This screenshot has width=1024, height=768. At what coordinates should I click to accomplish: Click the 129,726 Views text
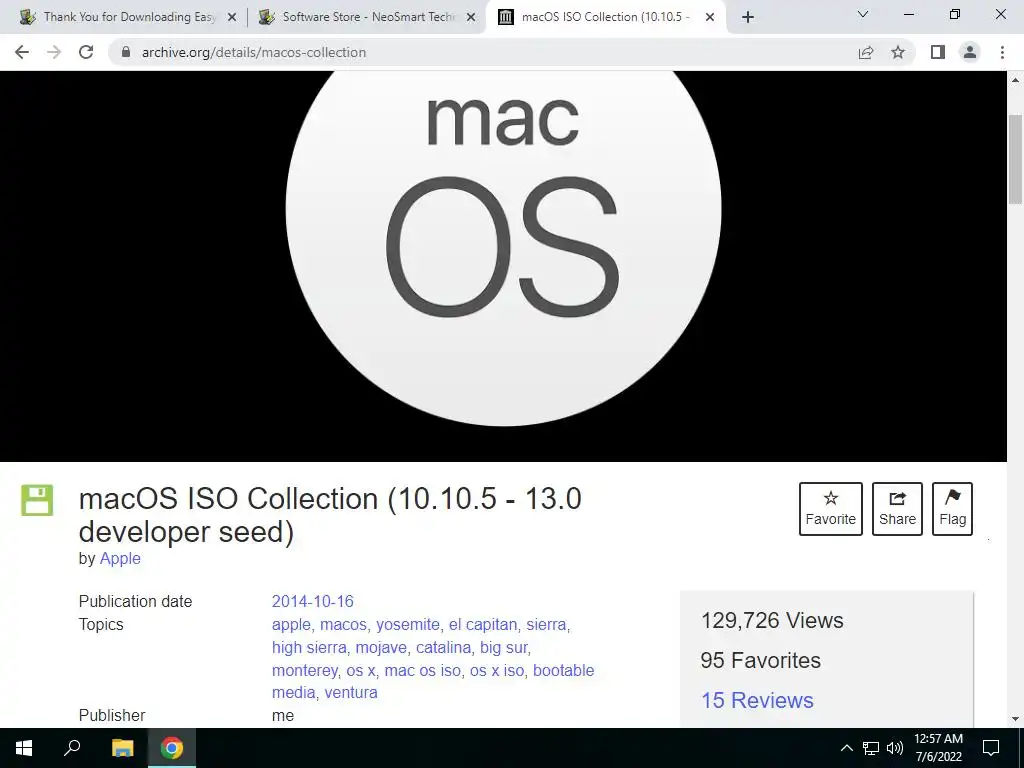coord(772,620)
